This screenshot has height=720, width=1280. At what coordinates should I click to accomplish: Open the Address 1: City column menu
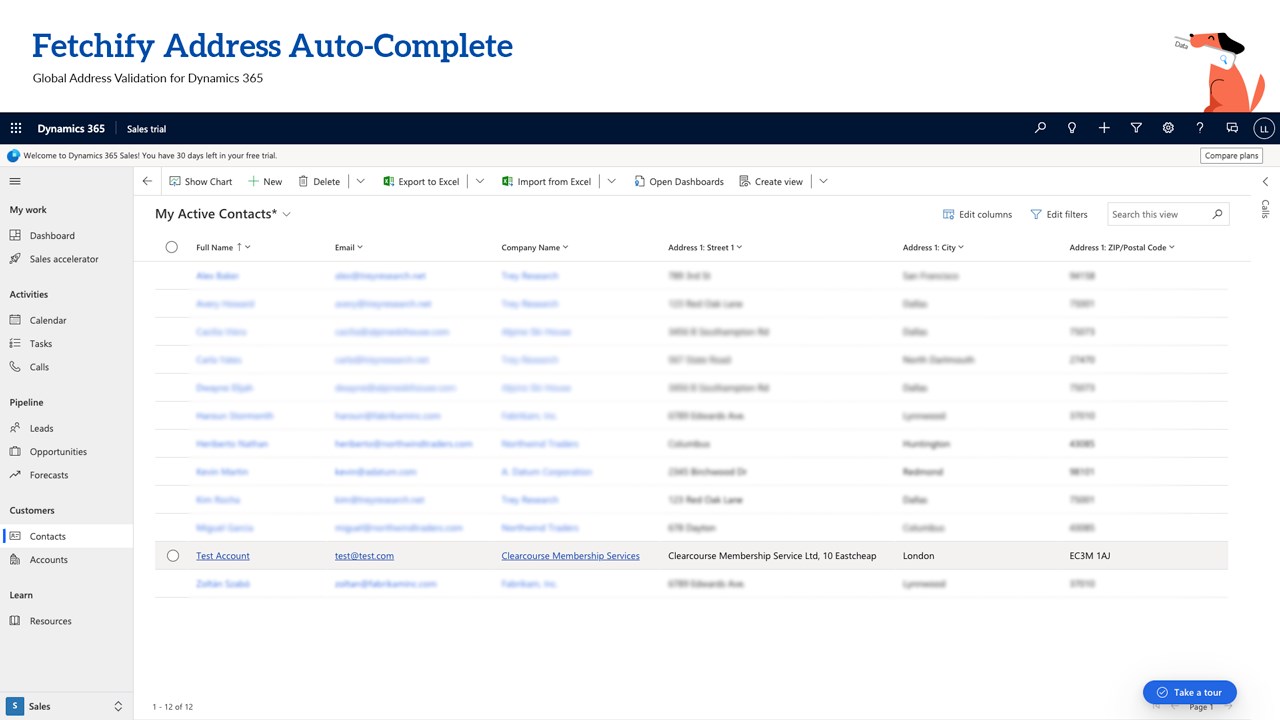[x=933, y=247]
